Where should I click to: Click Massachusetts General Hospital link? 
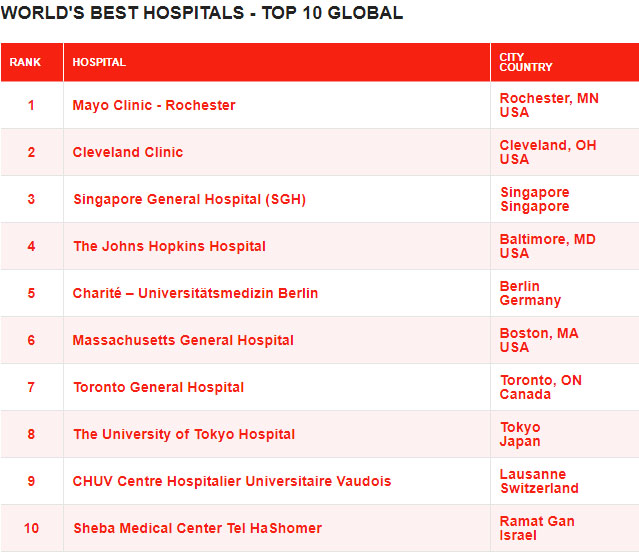click(x=183, y=341)
